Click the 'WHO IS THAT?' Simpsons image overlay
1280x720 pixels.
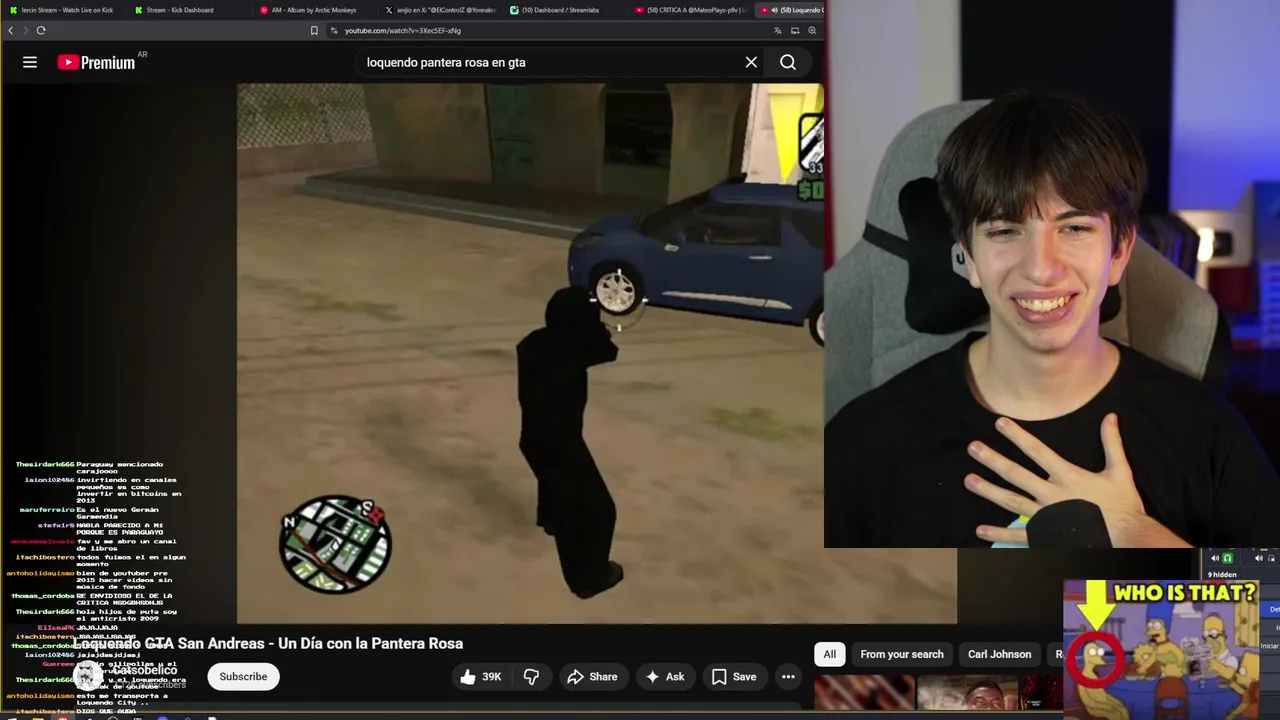pyautogui.click(x=1161, y=648)
